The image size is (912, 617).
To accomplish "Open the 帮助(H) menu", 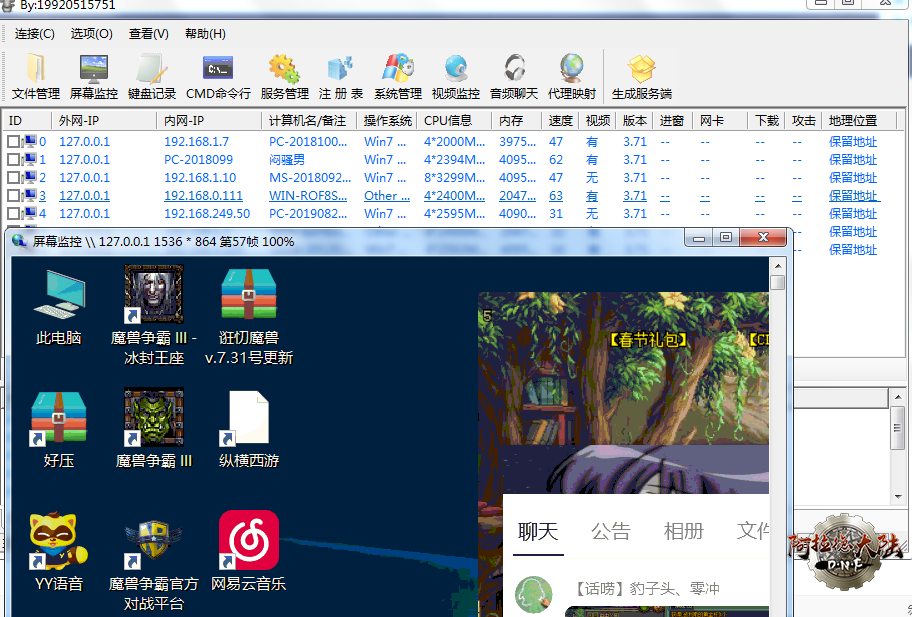I will tap(205, 34).
